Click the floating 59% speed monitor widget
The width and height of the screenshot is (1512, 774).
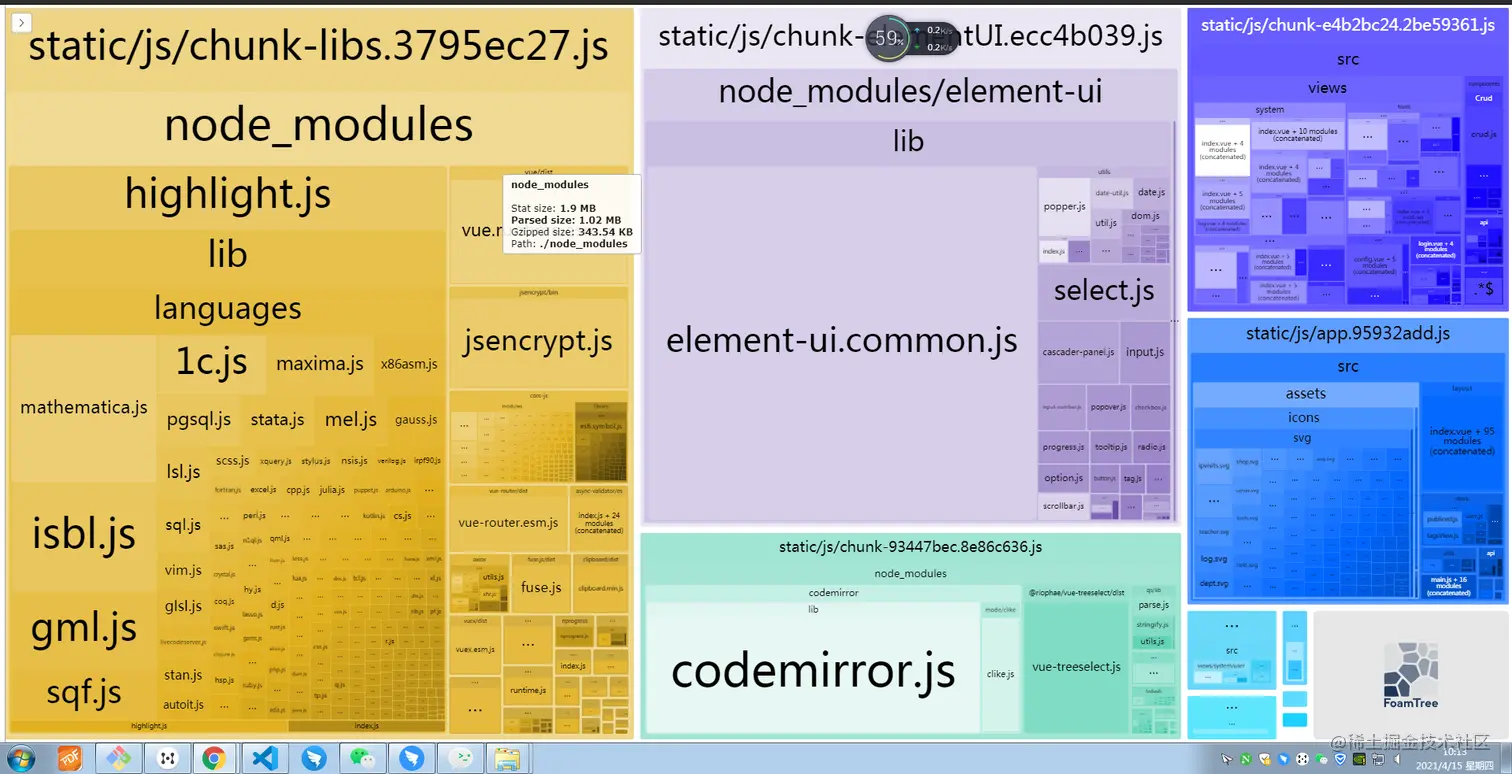(x=911, y=38)
